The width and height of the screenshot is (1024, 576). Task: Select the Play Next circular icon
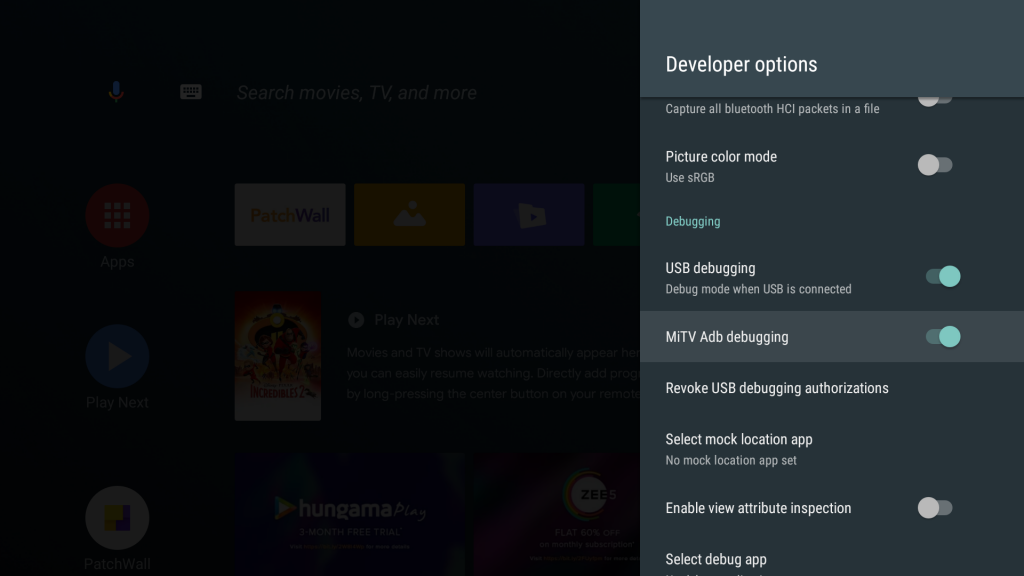[118, 357]
